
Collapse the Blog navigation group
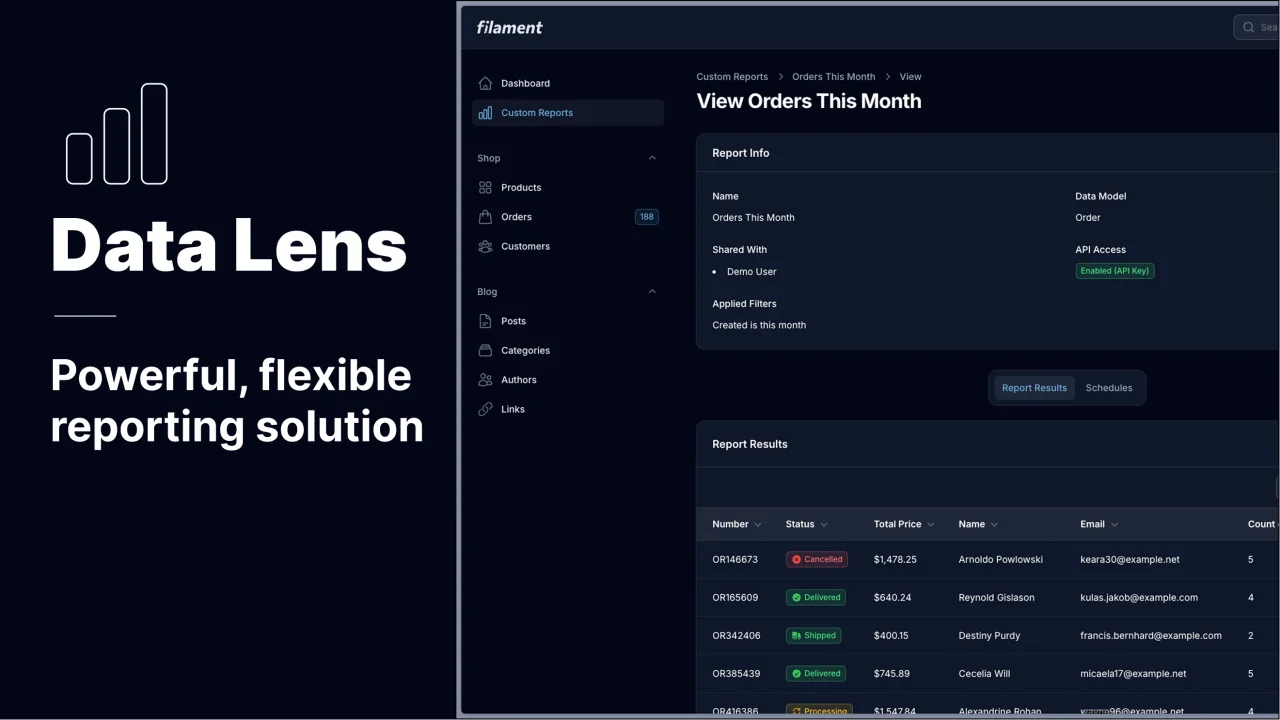652,291
